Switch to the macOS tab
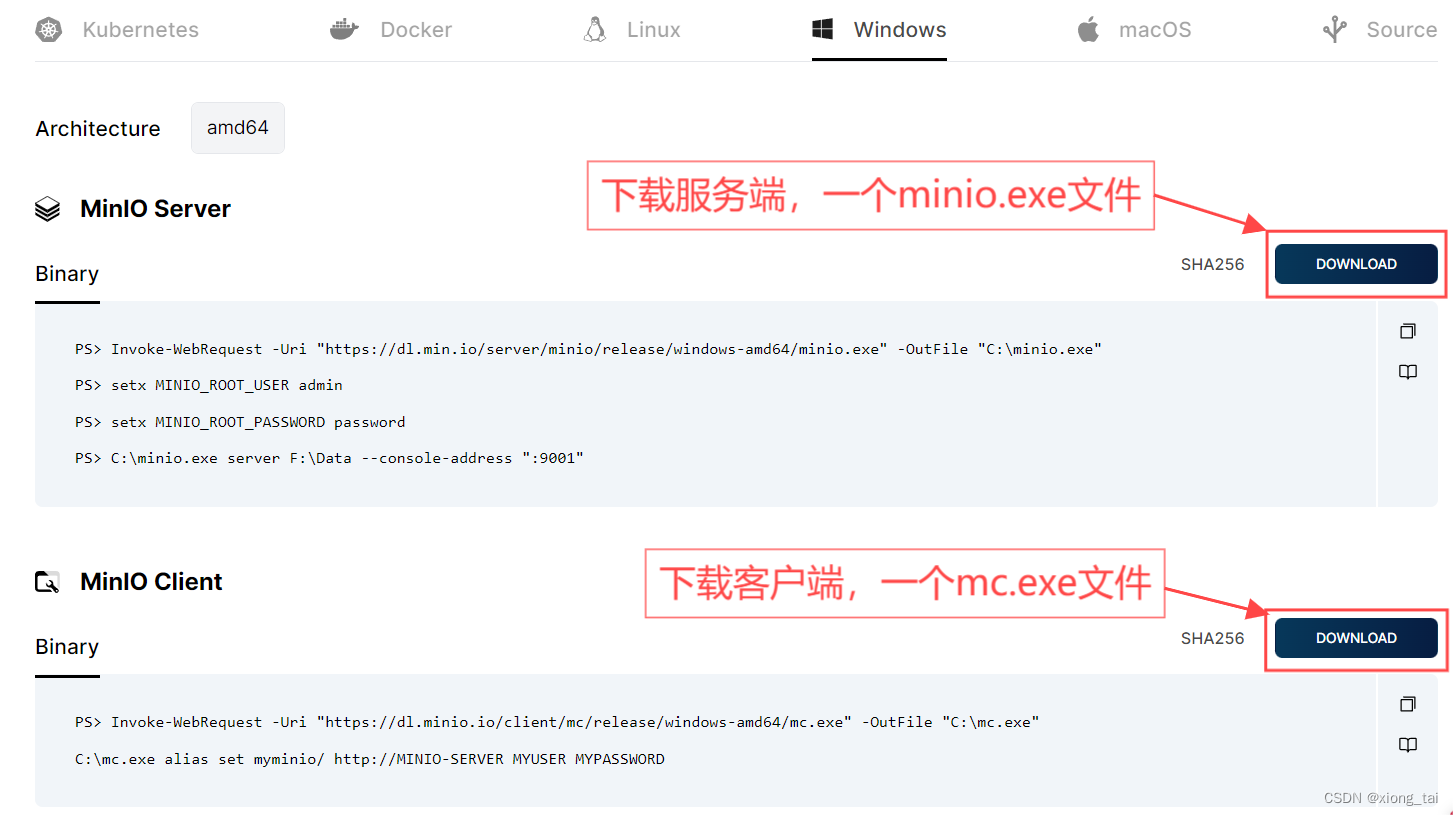Viewport: 1453px width, 815px height. pos(1134,30)
